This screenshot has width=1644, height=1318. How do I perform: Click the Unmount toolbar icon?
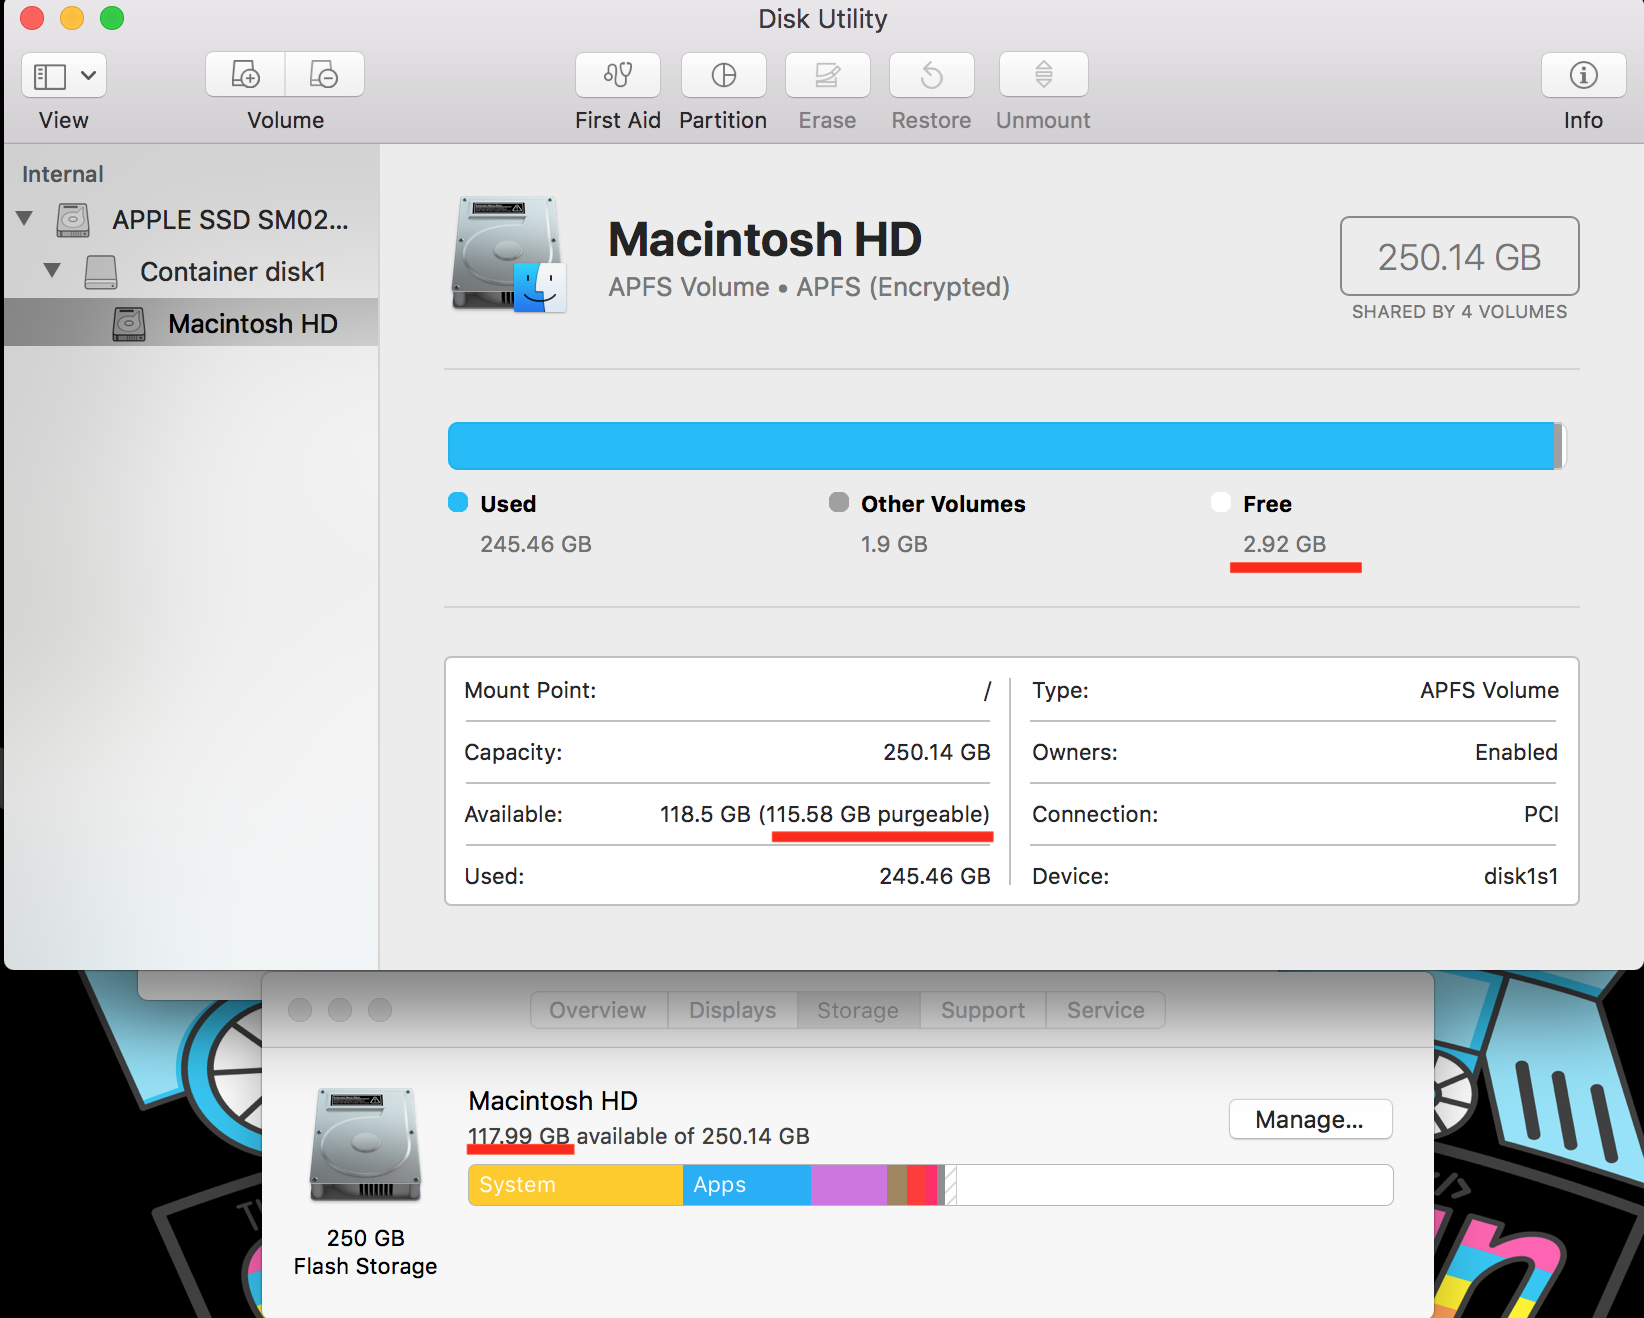(1043, 75)
